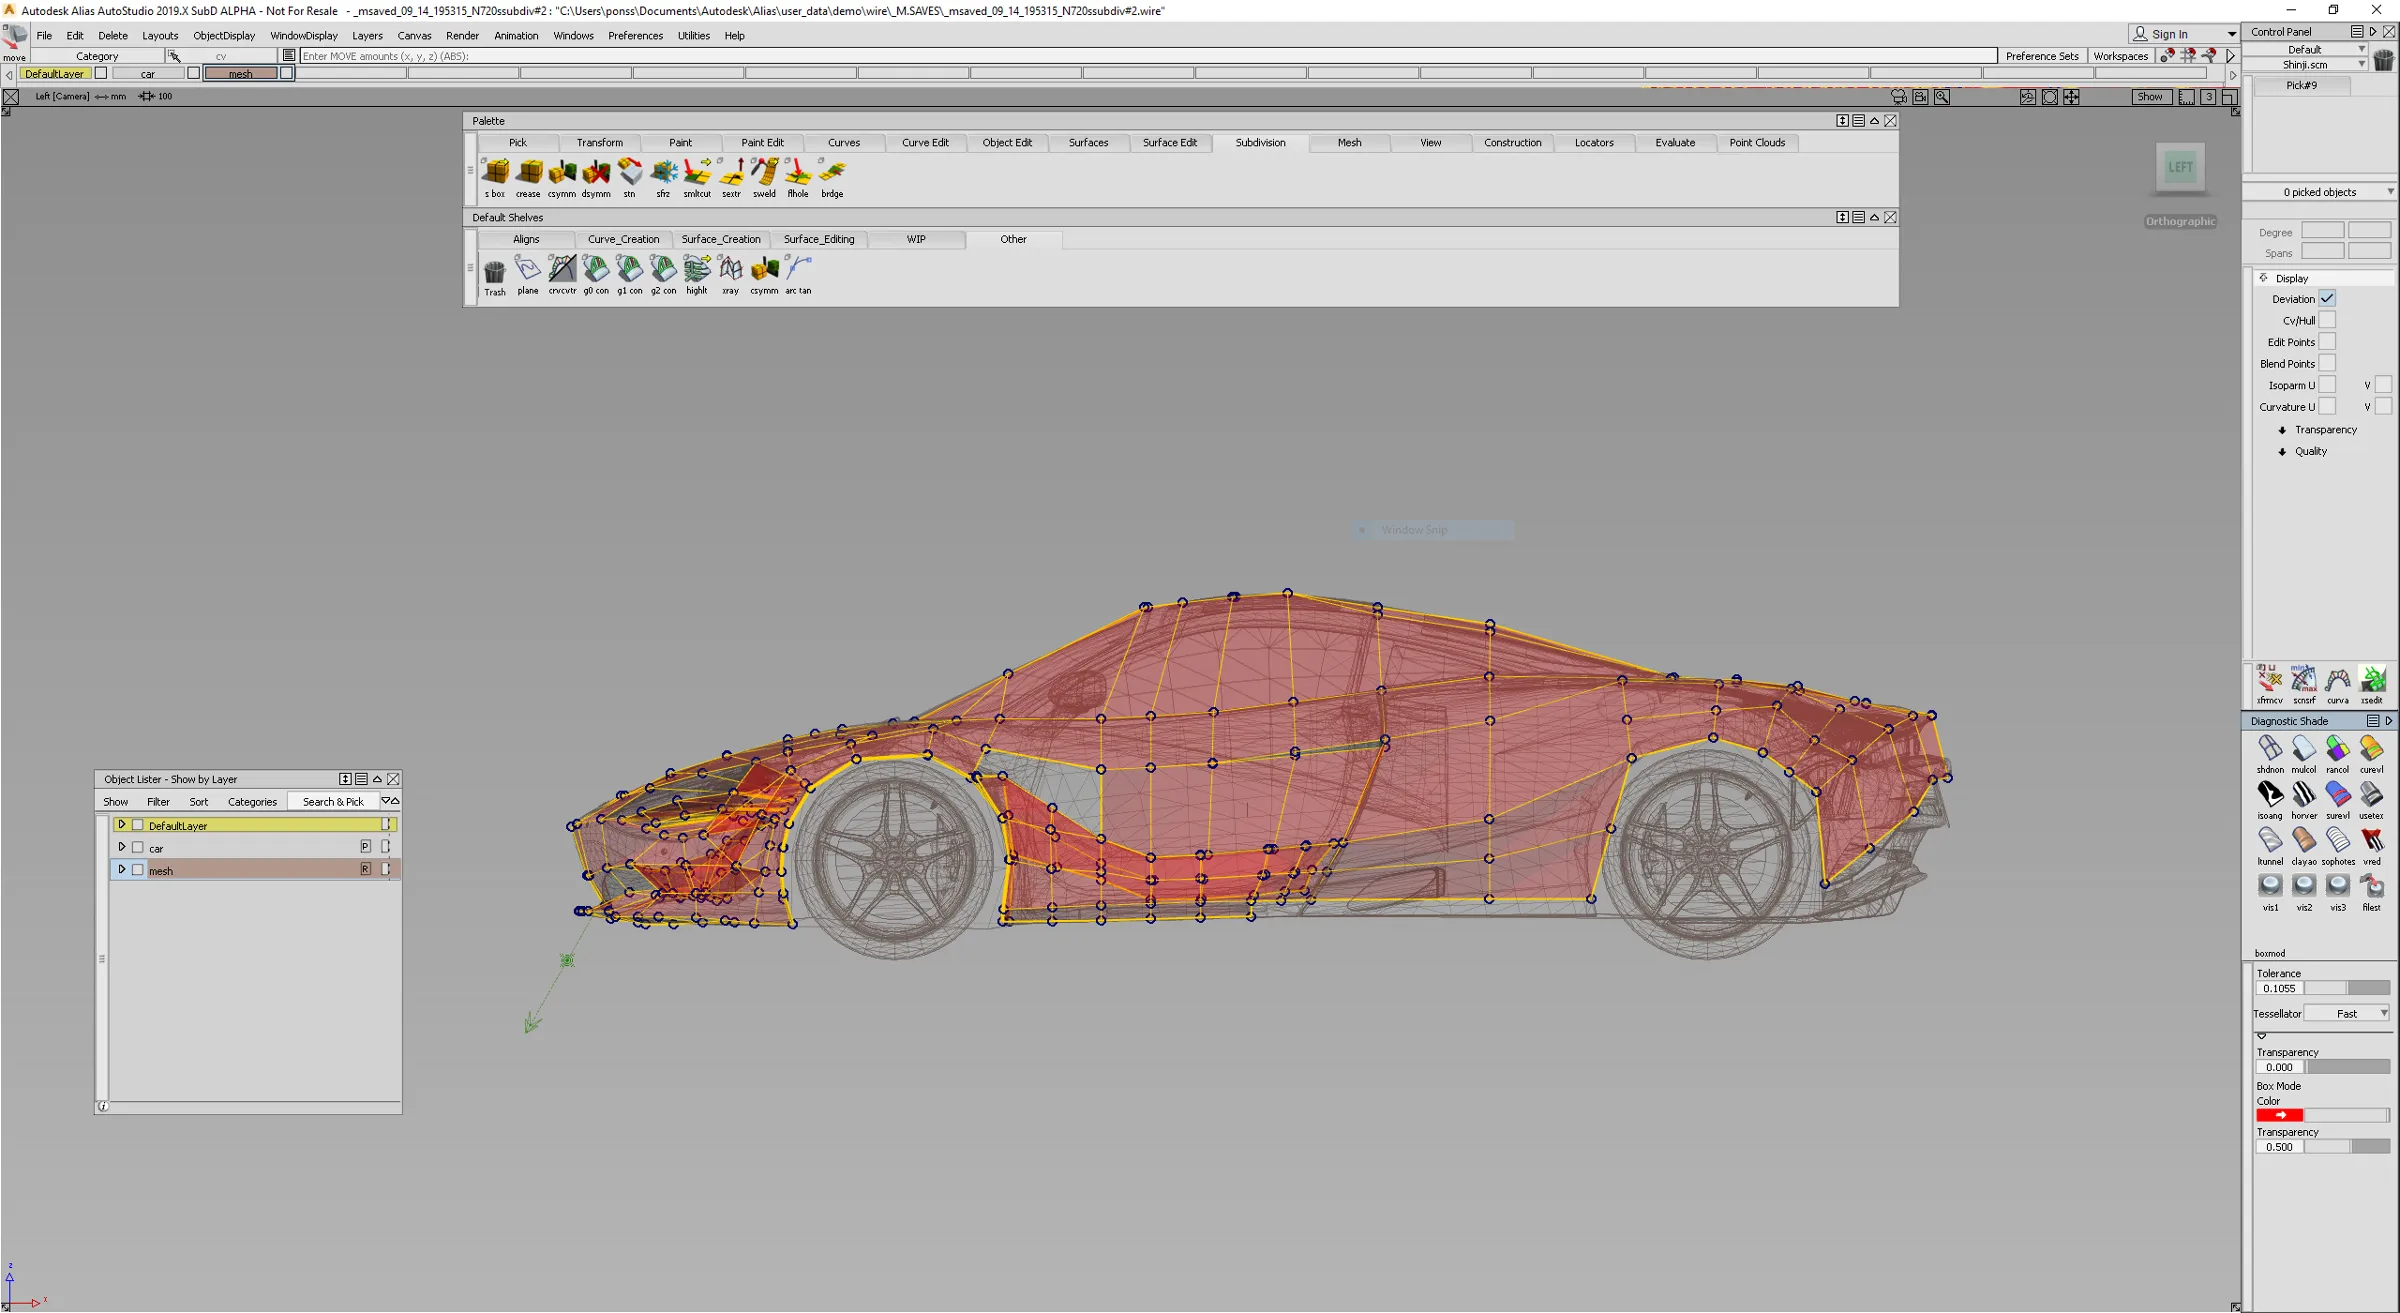Open the Curve_Creation shelf tab
Image resolution: width=2400 pixels, height=1313 pixels.
point(624,240)
